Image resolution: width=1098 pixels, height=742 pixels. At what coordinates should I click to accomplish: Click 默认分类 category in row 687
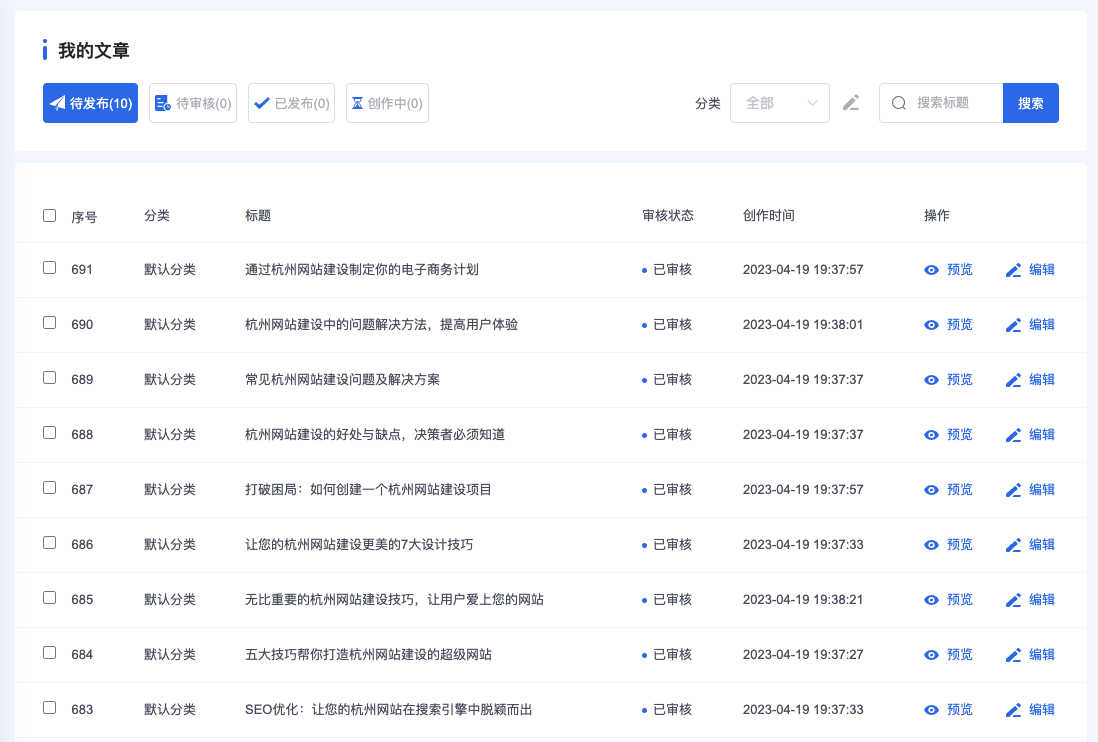[170, 489]
